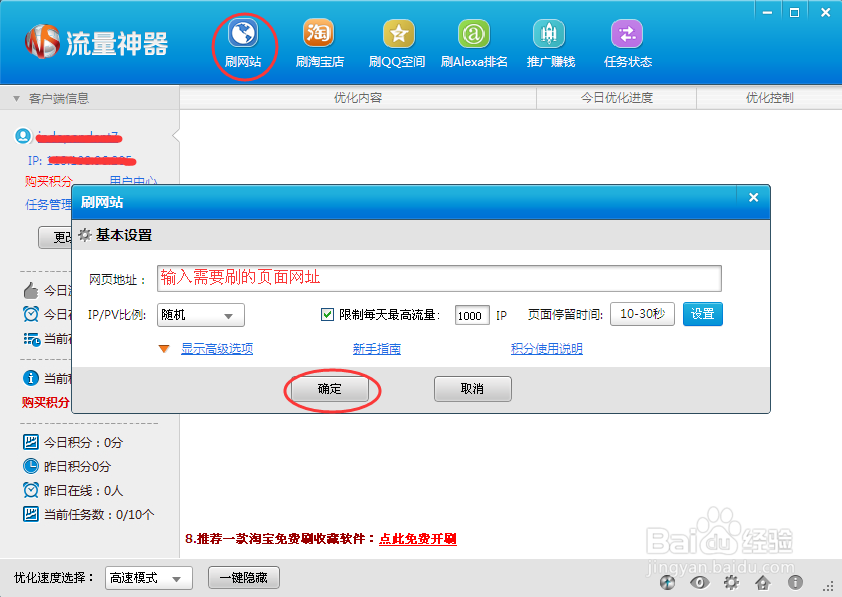Open the 刷Alexa排名 icon
Image resolution: width=842 pixels, height=597 pixels.
coord(474,35)
